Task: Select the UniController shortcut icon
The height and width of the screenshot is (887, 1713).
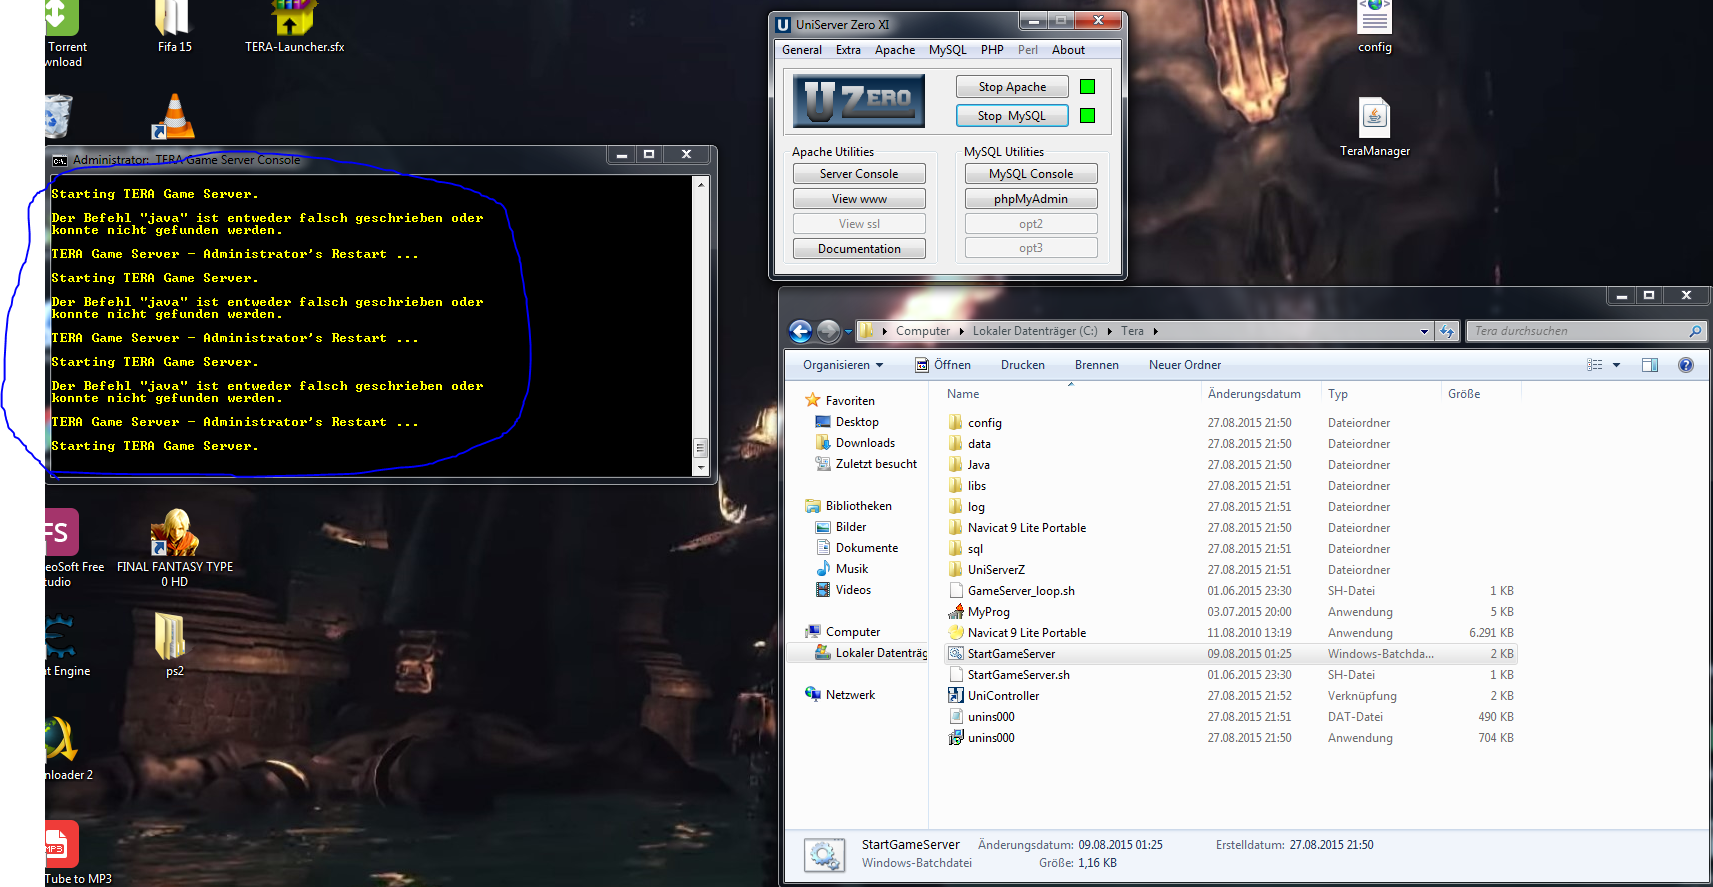Action: click(x=956, y=696)
